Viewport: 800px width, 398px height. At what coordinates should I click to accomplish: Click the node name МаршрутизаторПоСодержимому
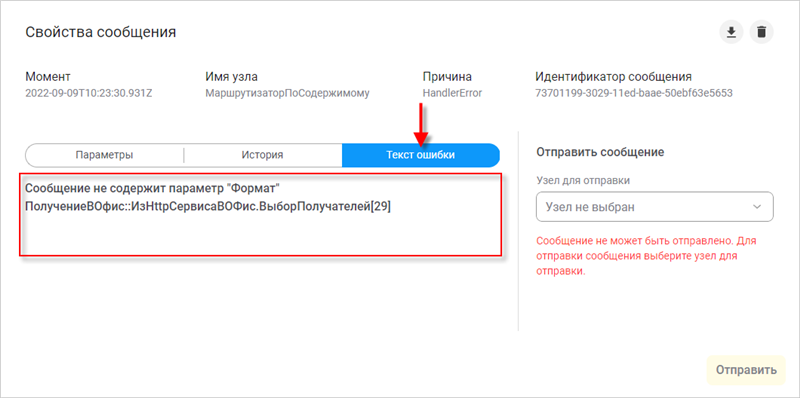click(287, 93)
